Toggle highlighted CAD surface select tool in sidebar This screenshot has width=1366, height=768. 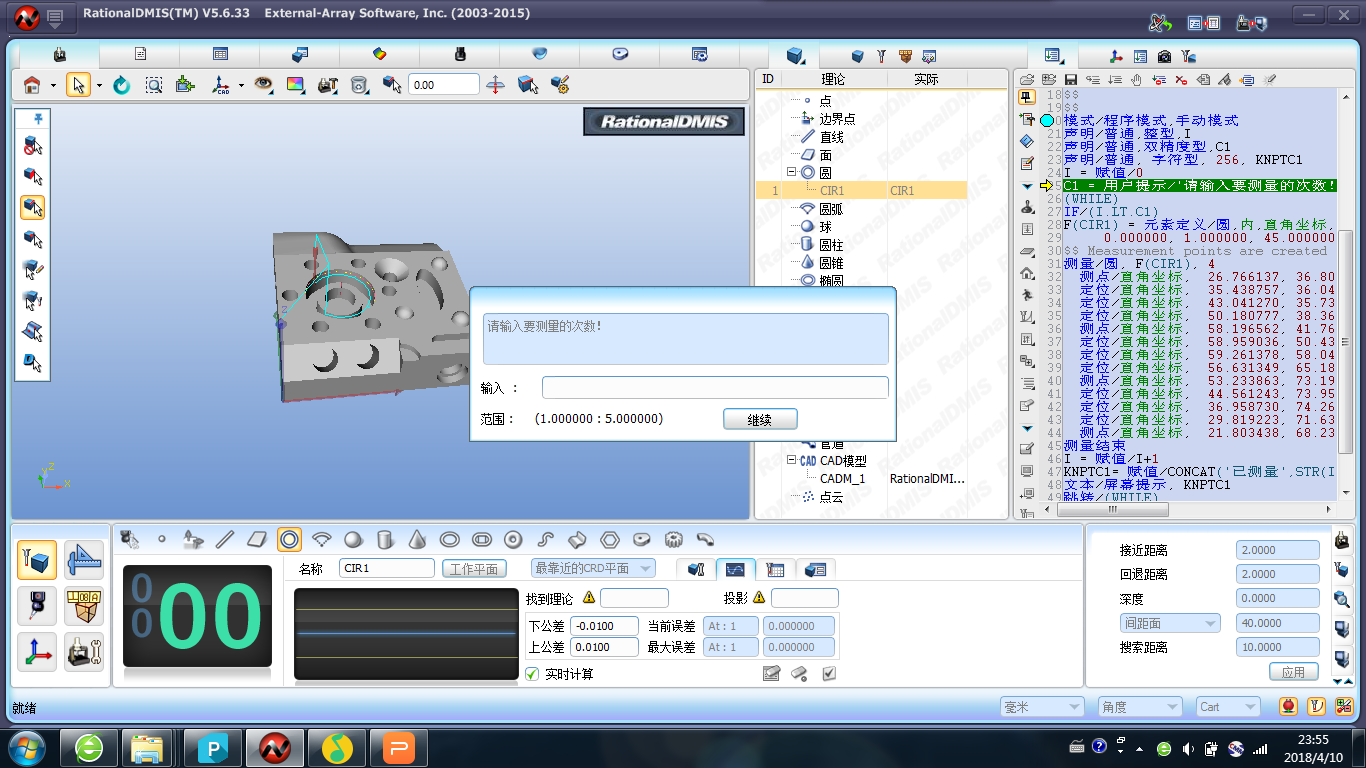point(33,207)
